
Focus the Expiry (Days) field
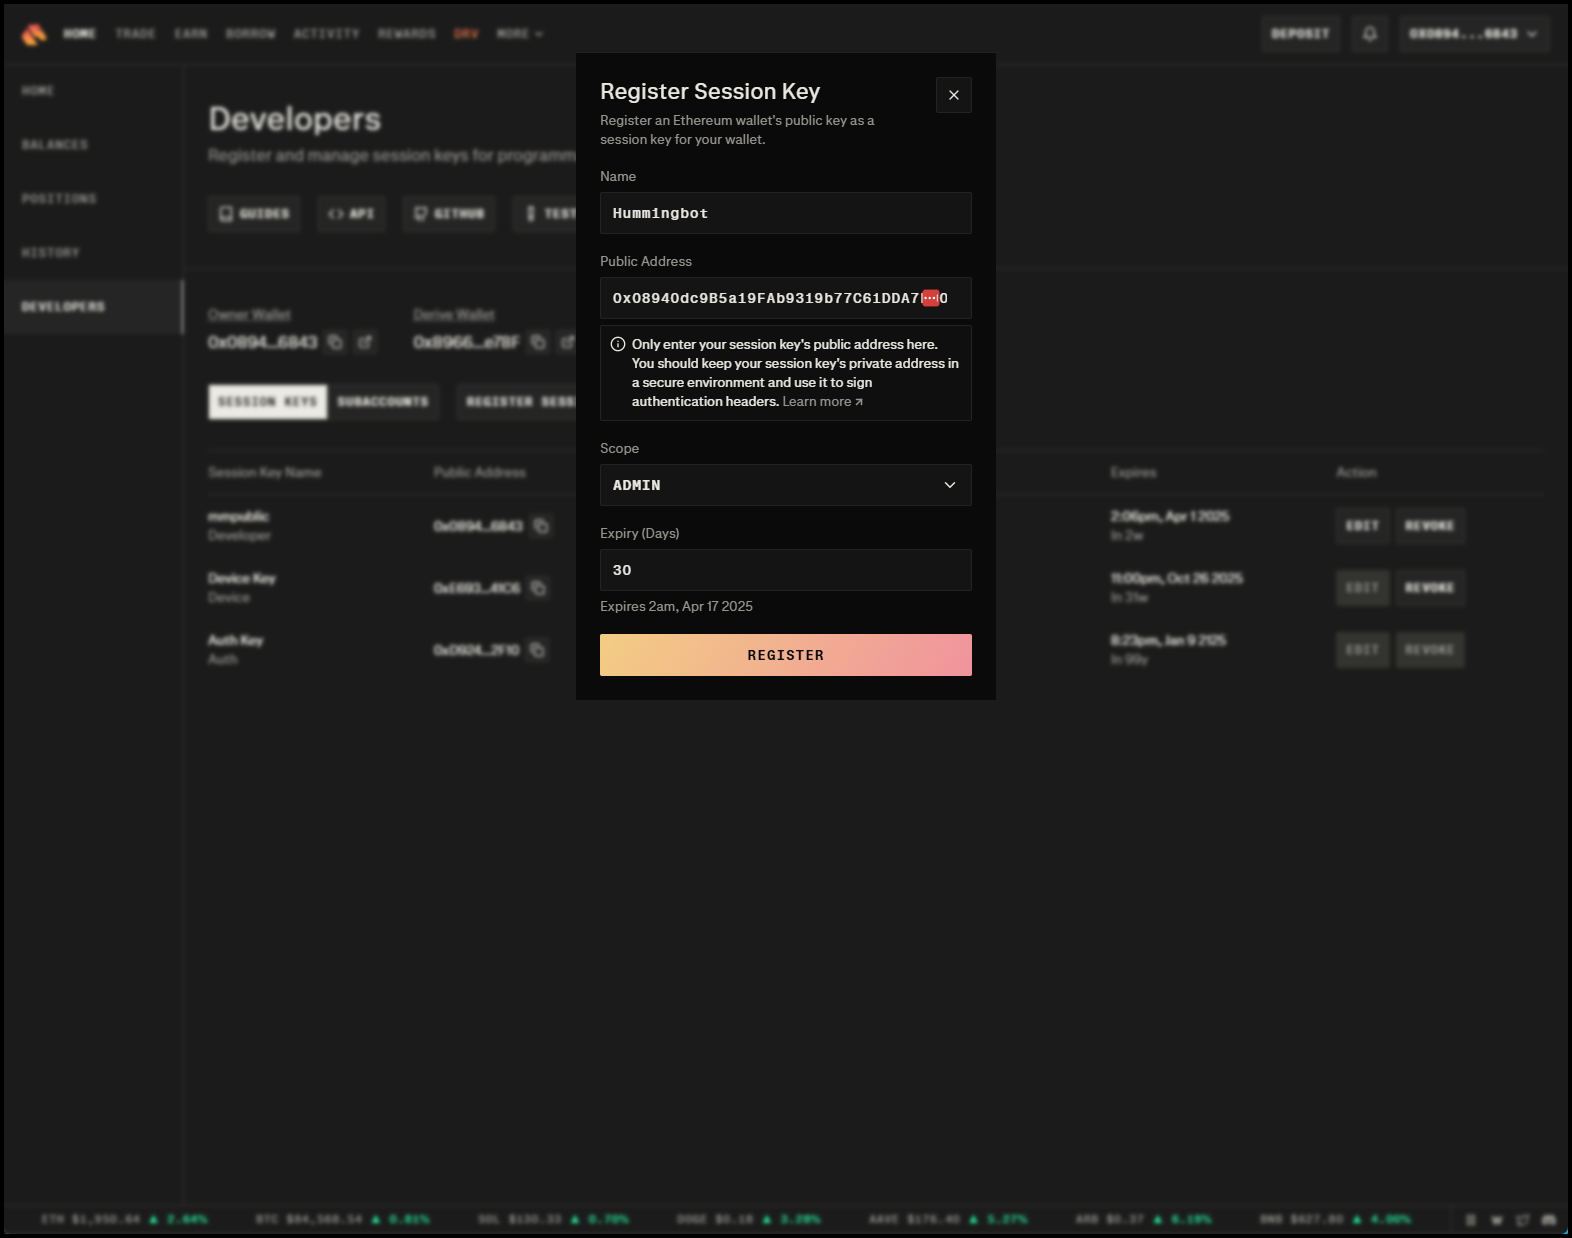785,570
